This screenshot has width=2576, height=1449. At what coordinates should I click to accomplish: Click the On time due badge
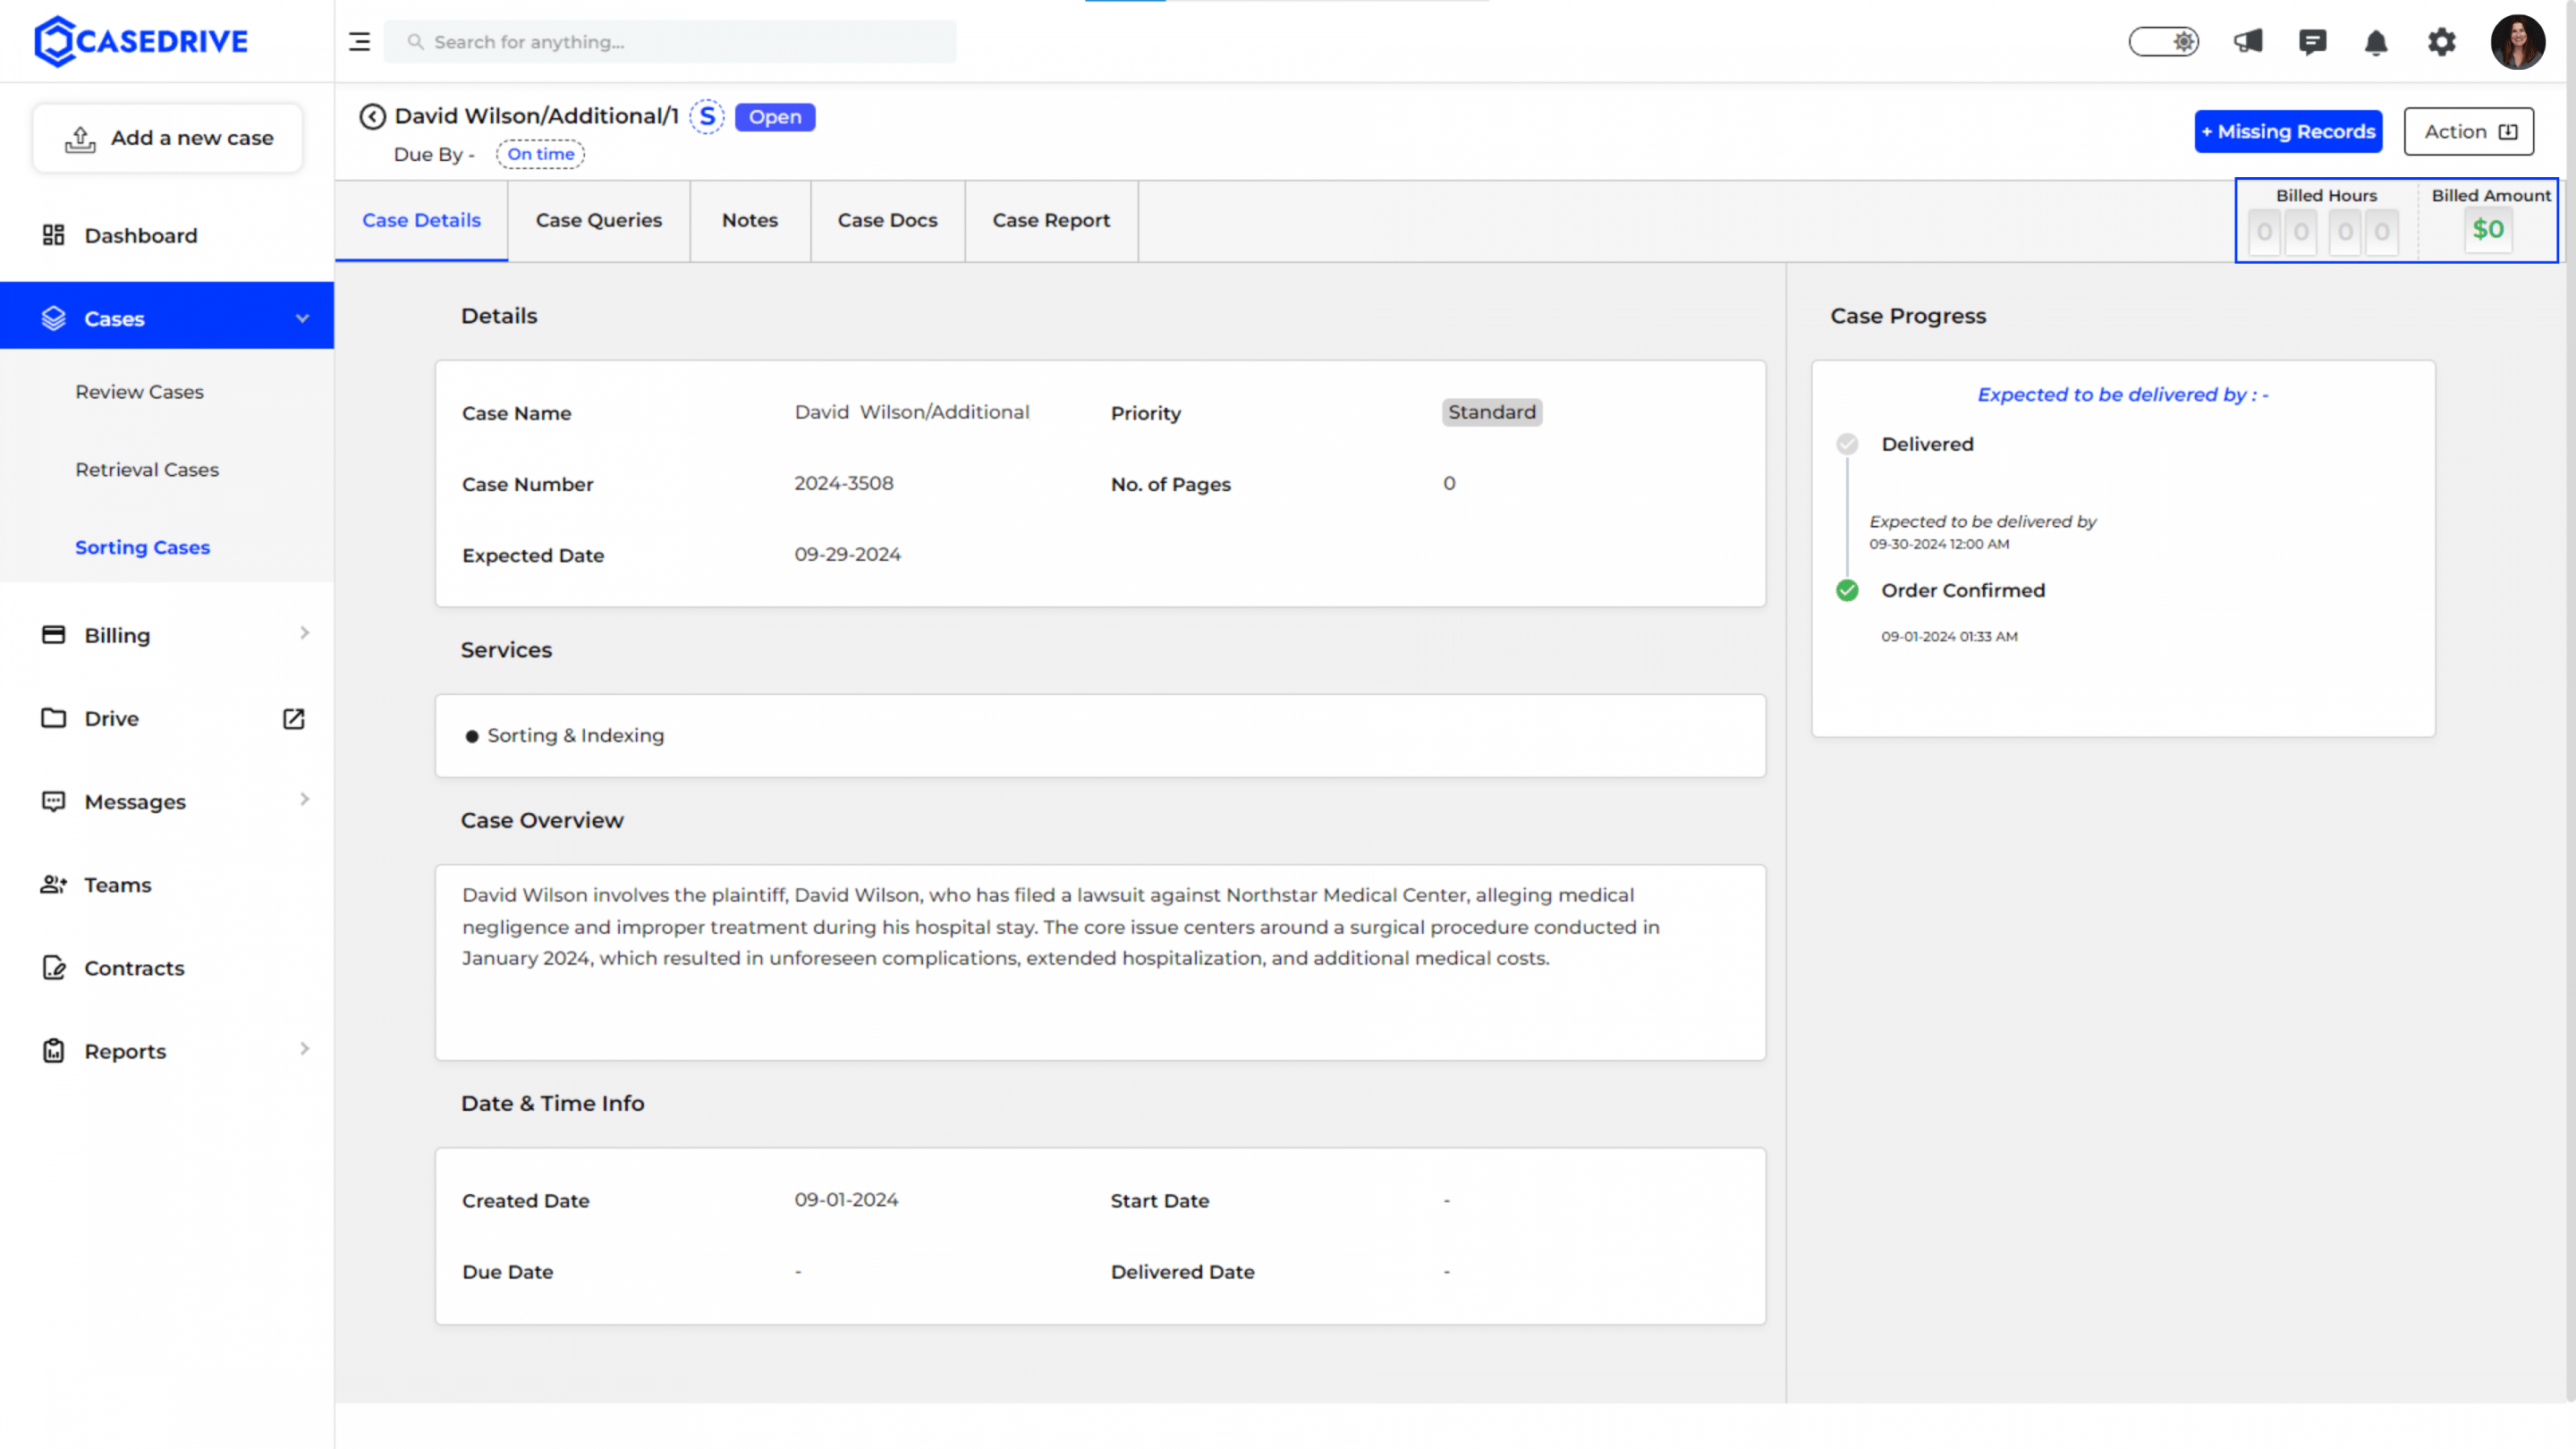[x=540, y=154]
